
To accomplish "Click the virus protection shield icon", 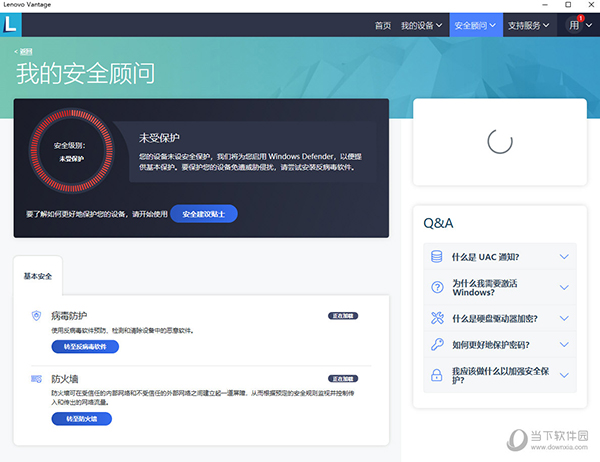I will pos(36,316).
